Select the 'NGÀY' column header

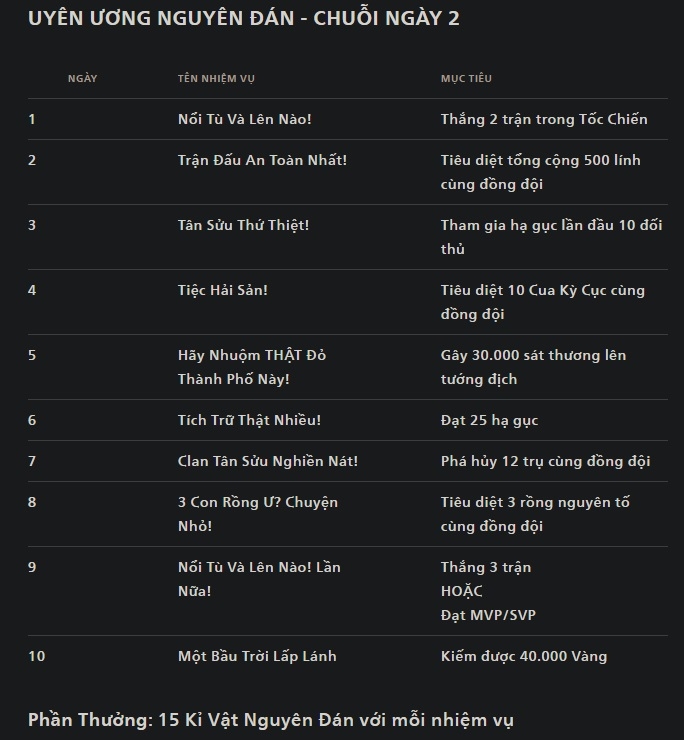tap(83, 78)
